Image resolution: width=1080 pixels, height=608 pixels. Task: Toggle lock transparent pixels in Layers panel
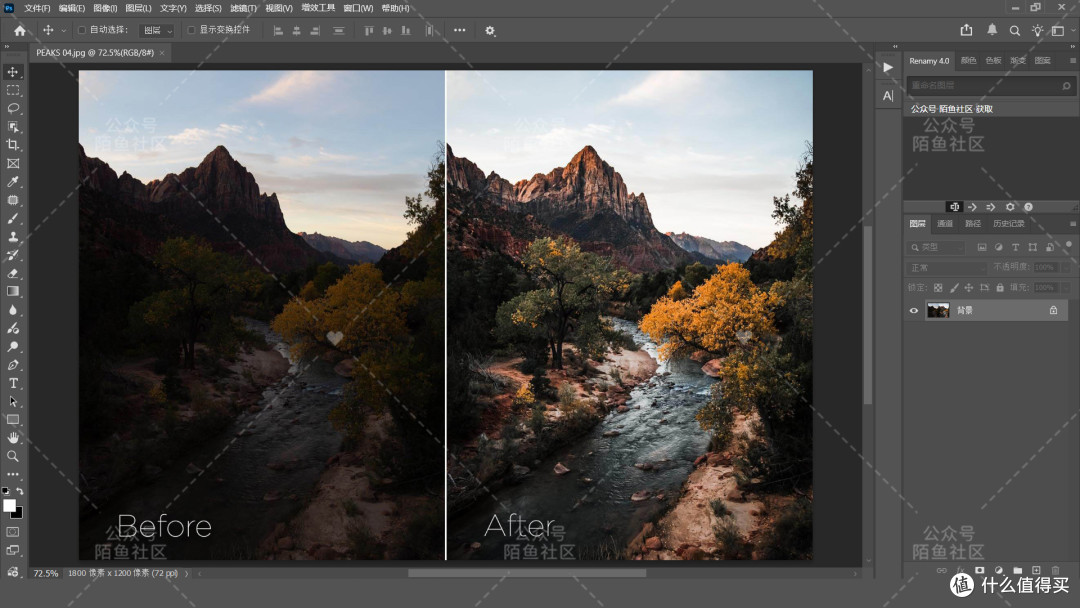[x=937, y=288]
